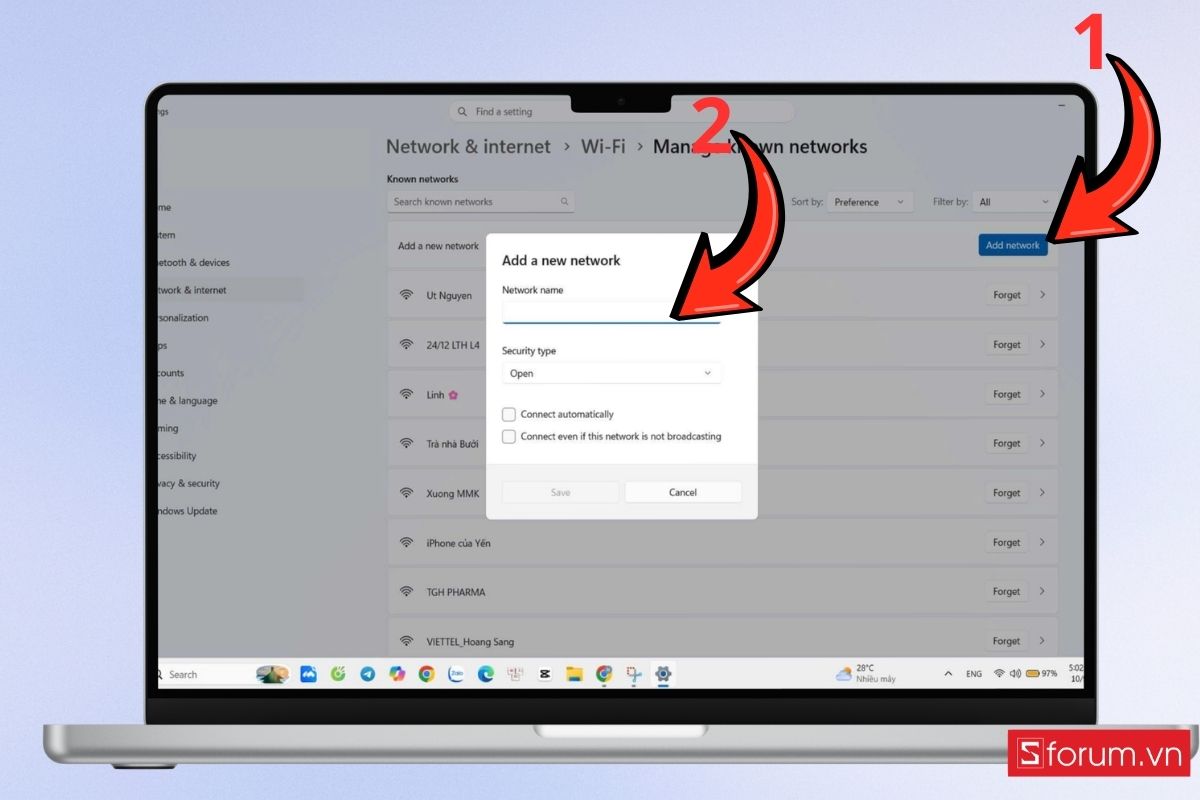The width and height of the screenshot is (1200, 800).
Task: Forget the iPhone của Yến network
Action: pos(1007,542)
